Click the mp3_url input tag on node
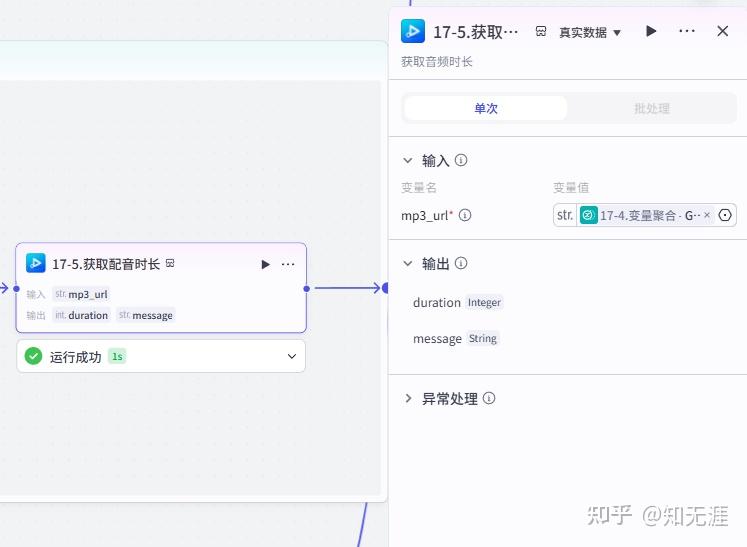The height and width of the screenshot is (547, 747). tap(81, 294)
